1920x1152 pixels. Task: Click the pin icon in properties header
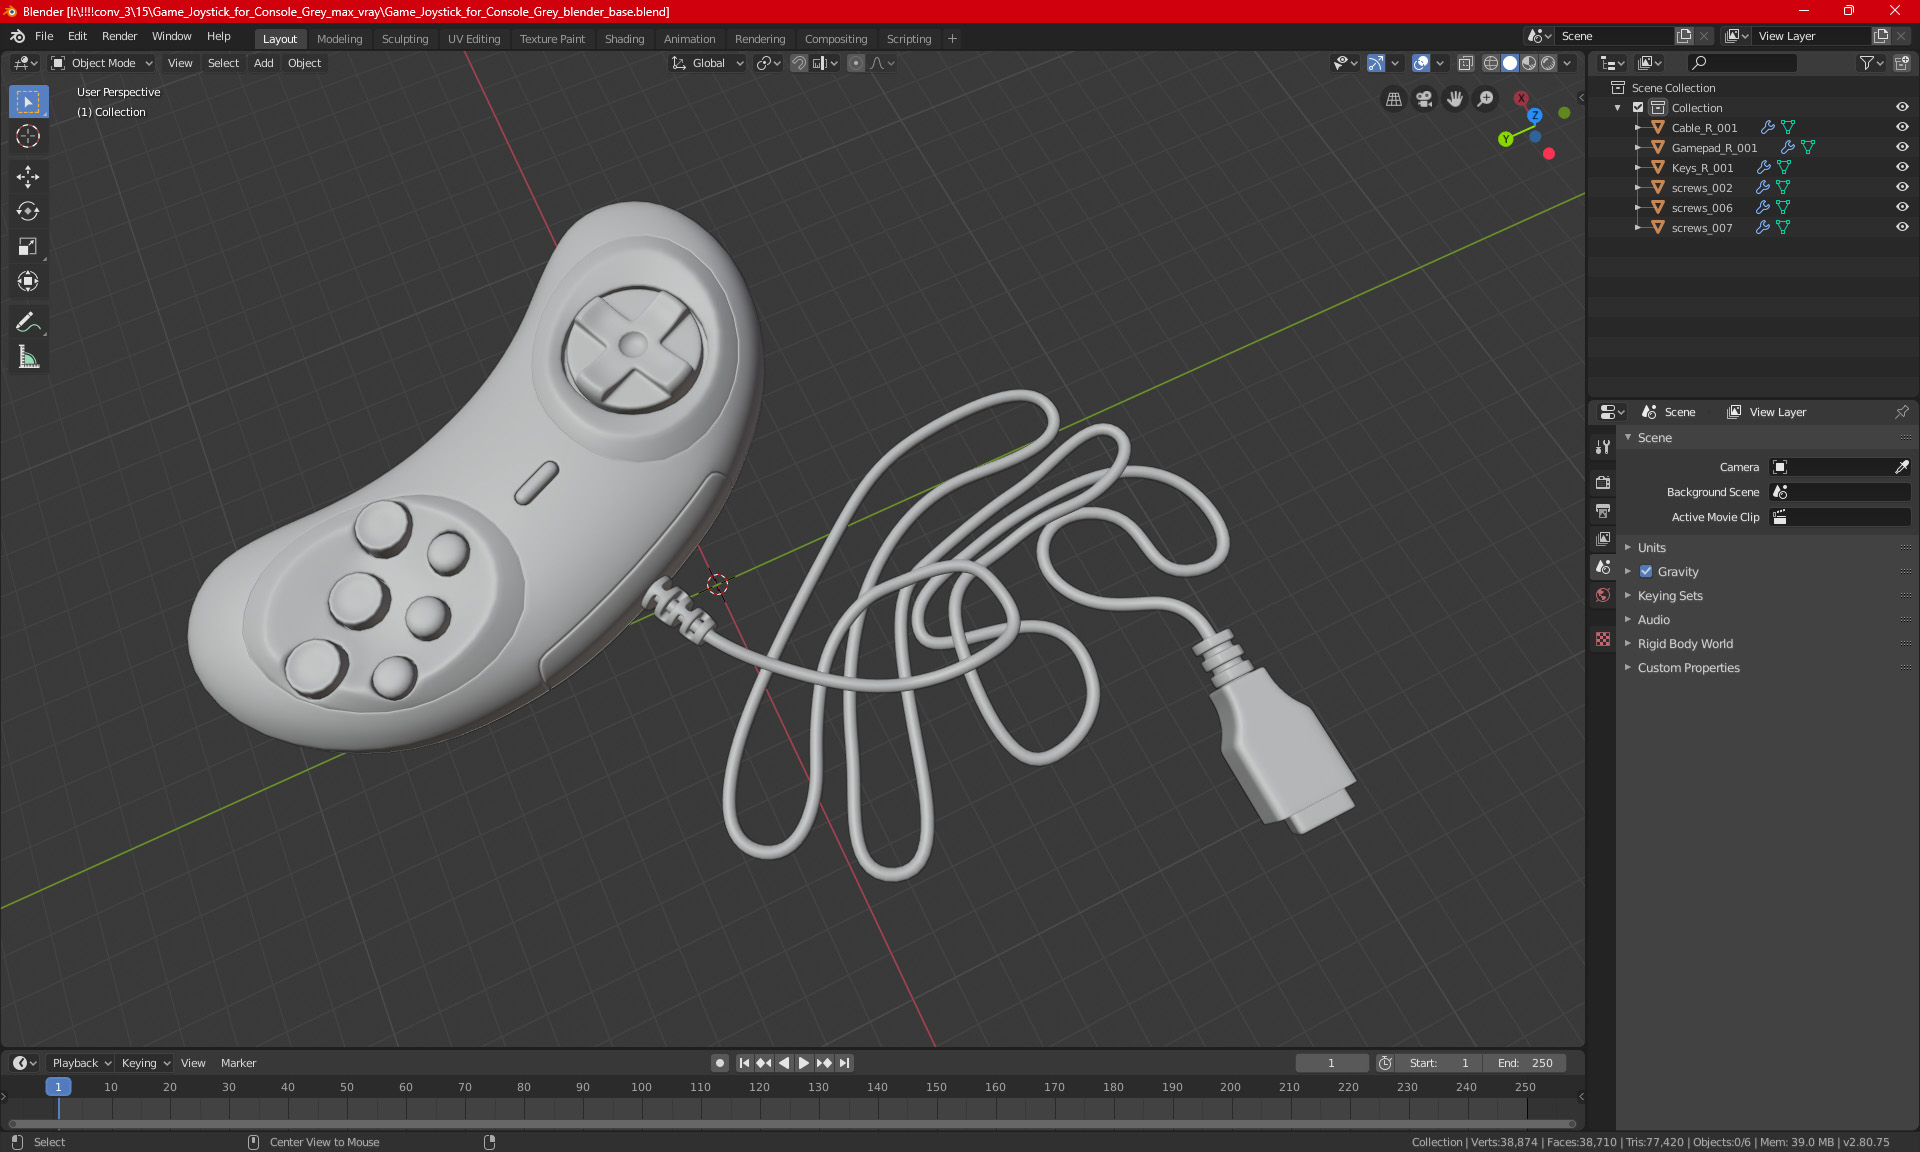click(1901, 412)
